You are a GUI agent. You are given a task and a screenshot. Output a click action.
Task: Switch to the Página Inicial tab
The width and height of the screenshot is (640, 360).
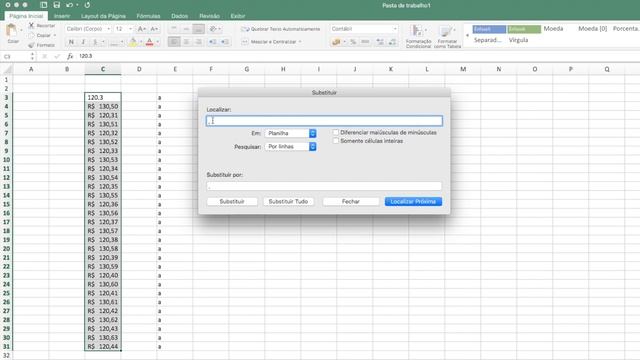coord(26,16)
